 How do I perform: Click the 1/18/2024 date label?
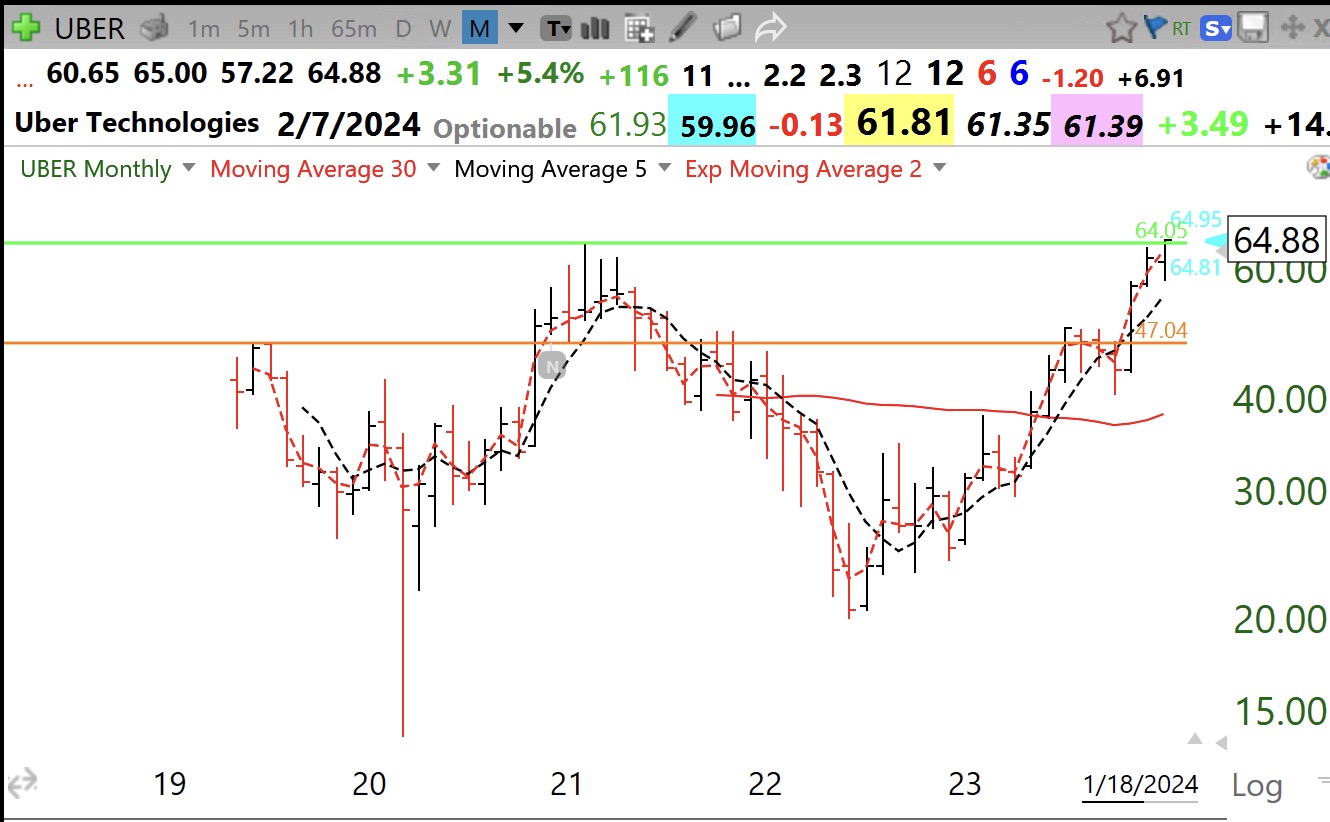[x=1140, y=785]
